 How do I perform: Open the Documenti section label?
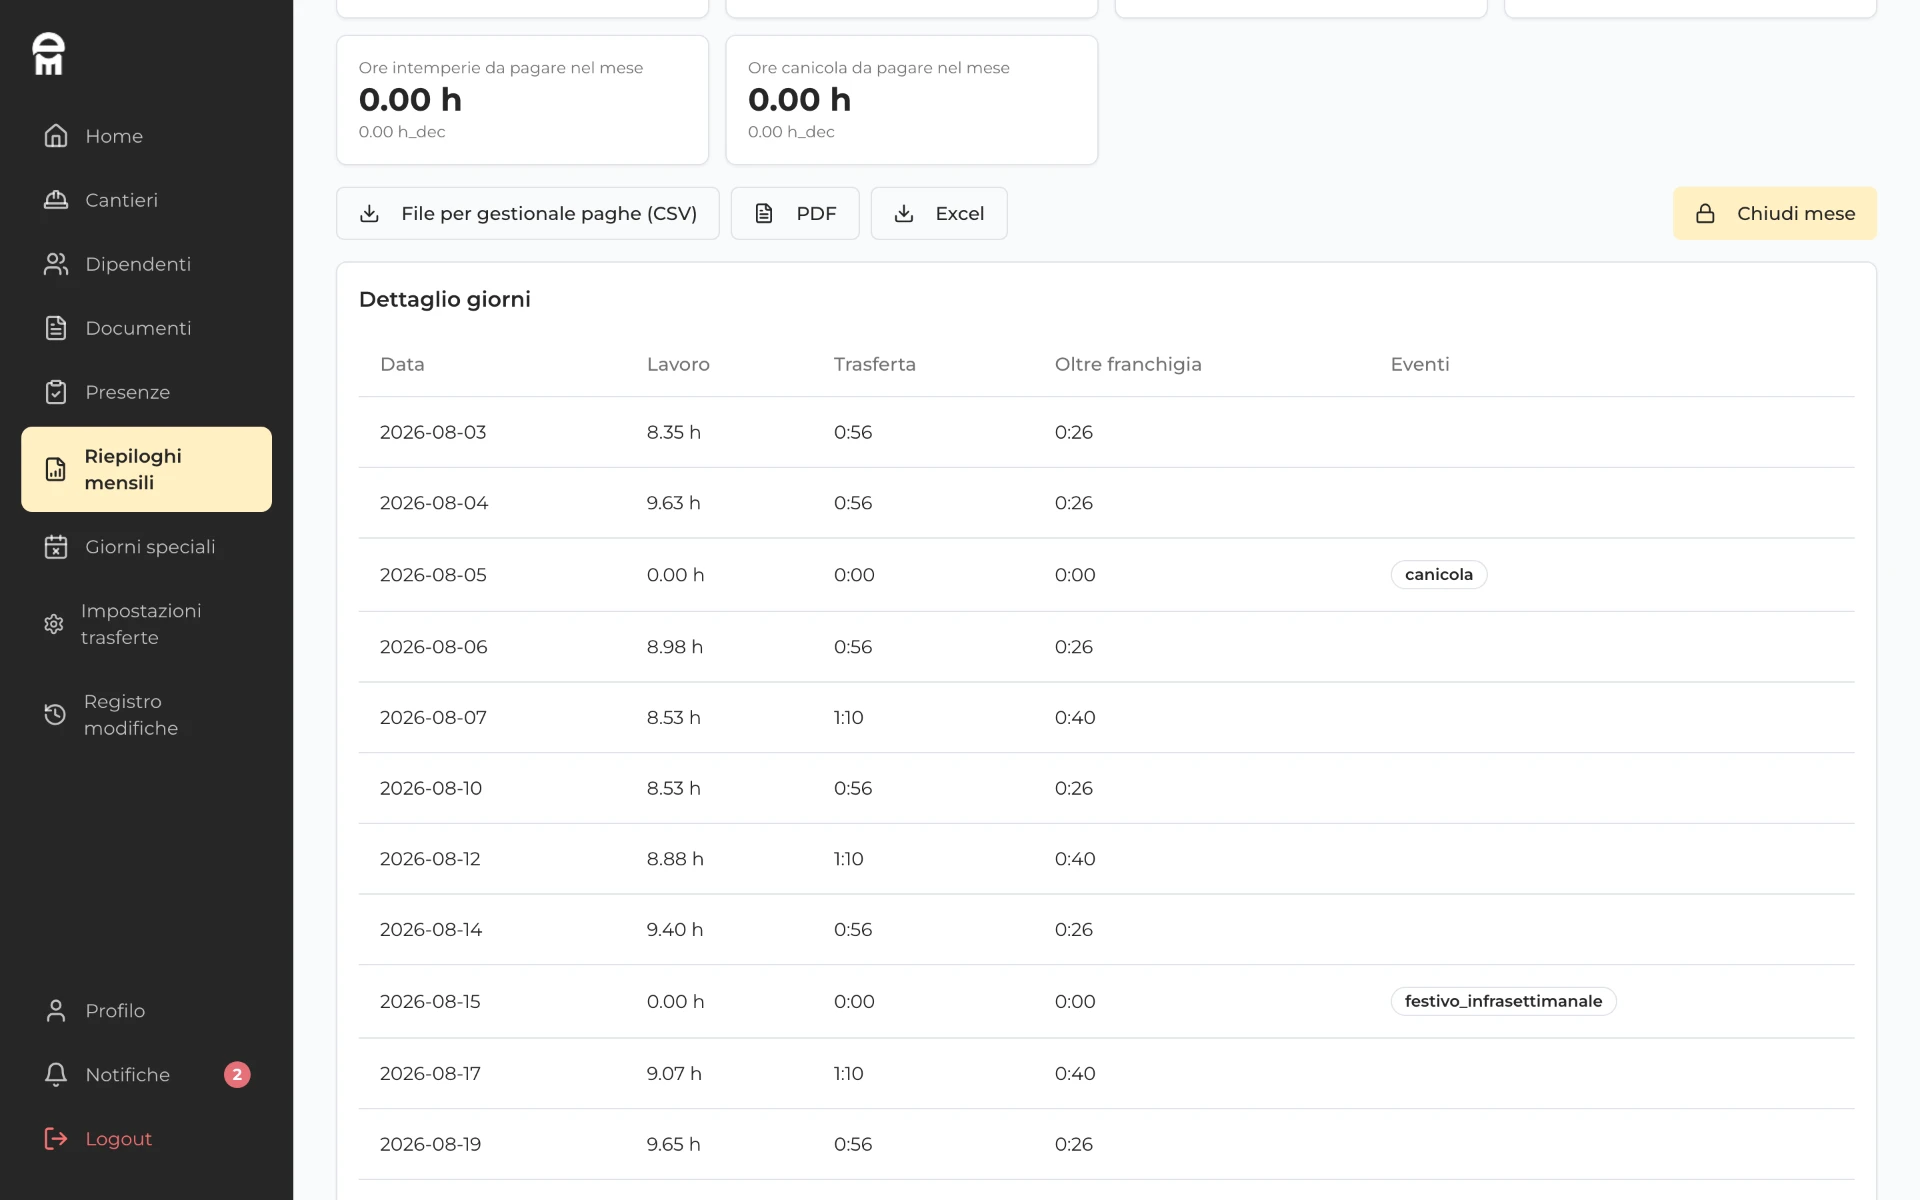[x=138, y=328]
